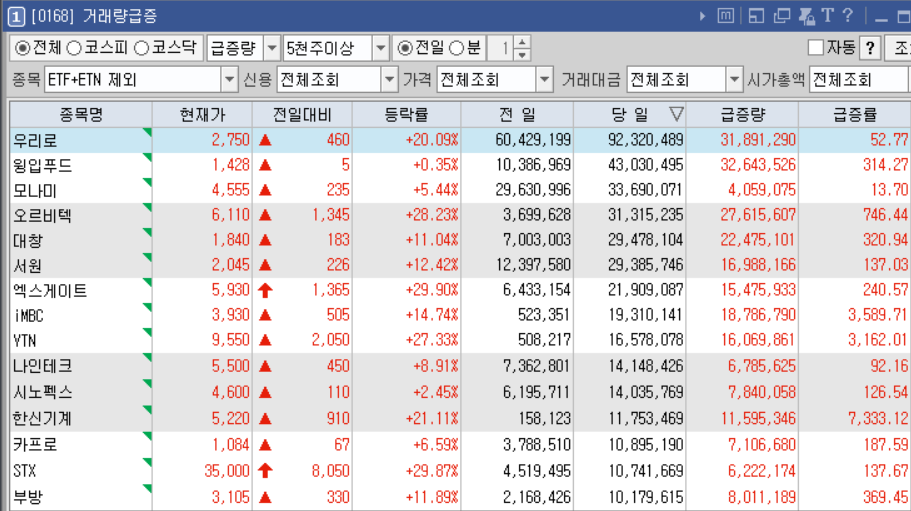Select the 부방 stock name
The height and width of the screenshot is (511, 911).
28,498
